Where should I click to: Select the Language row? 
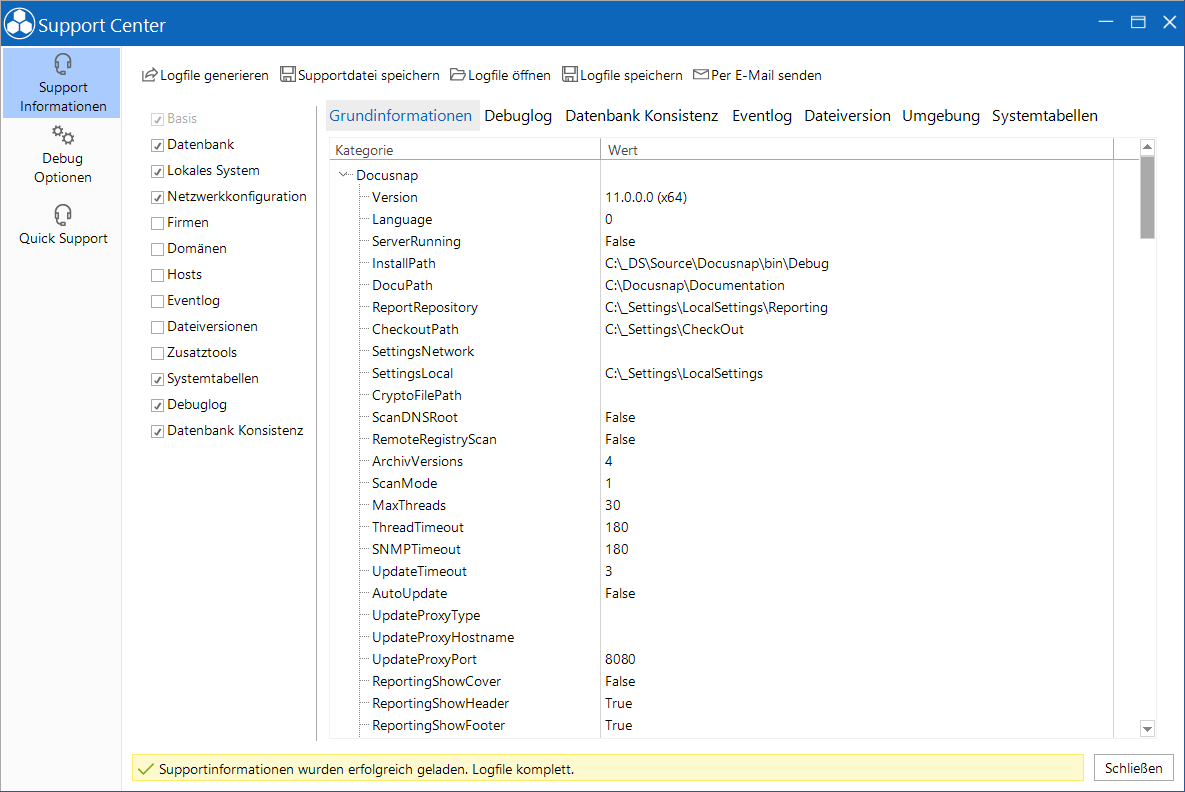722,219
